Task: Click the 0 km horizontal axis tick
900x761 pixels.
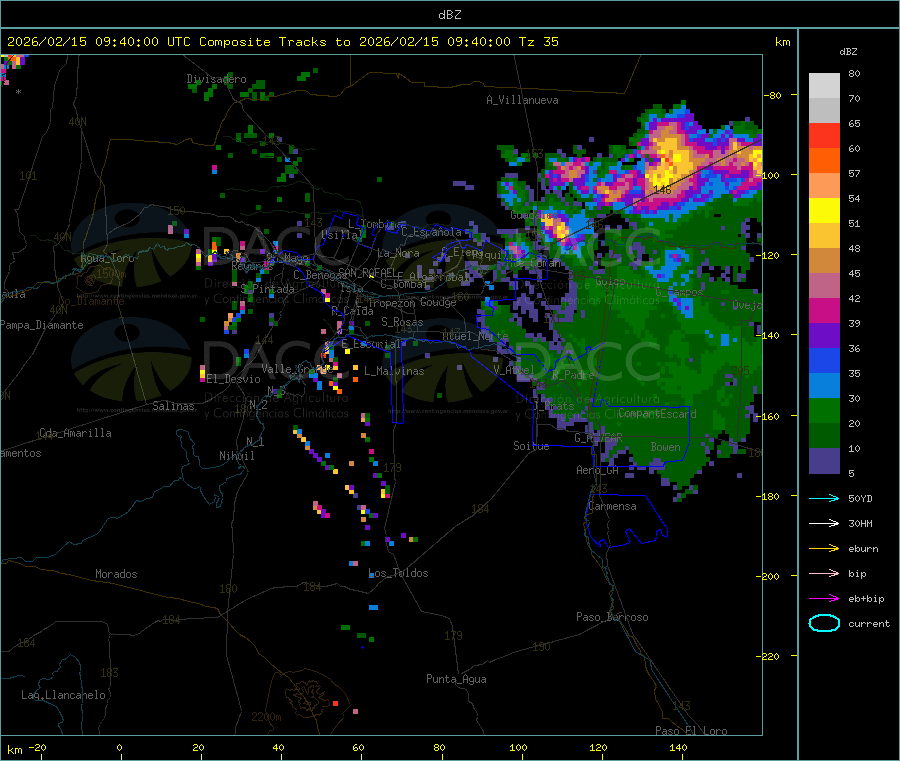Action: pos(119,747)
